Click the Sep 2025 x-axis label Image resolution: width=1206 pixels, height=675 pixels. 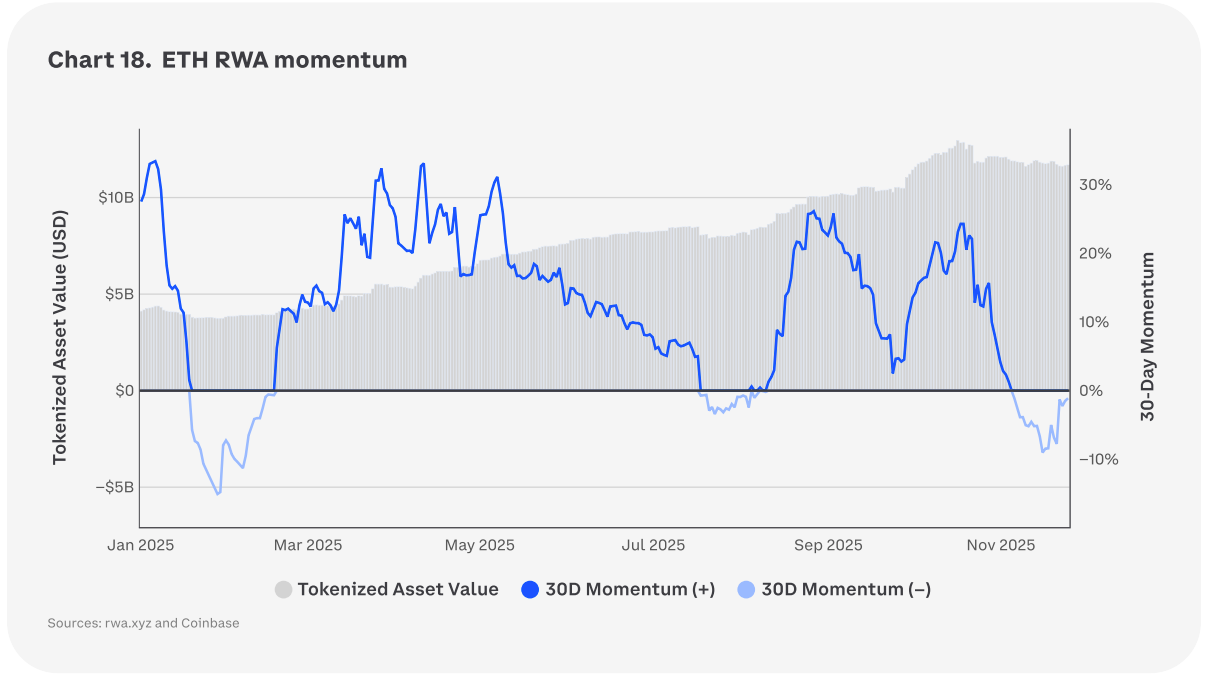(x=828, y=545)
